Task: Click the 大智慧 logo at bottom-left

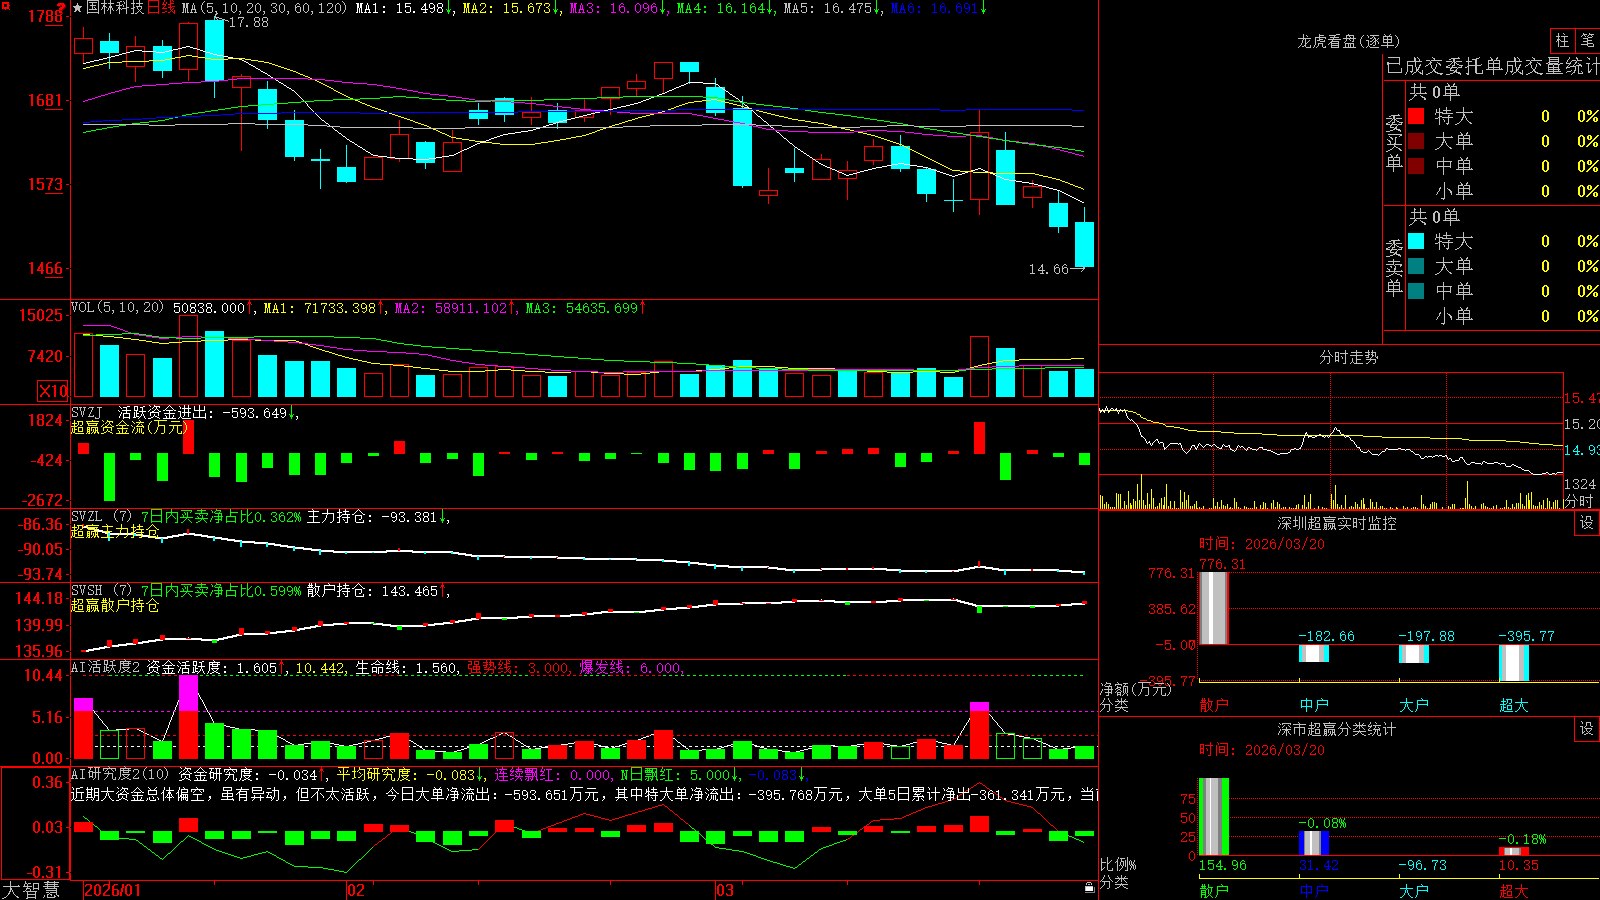Action: 31,889
